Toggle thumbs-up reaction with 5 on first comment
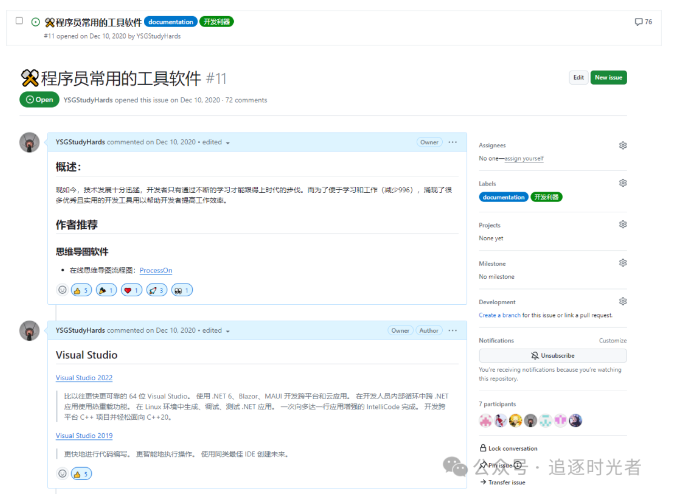 click(81, 290)
